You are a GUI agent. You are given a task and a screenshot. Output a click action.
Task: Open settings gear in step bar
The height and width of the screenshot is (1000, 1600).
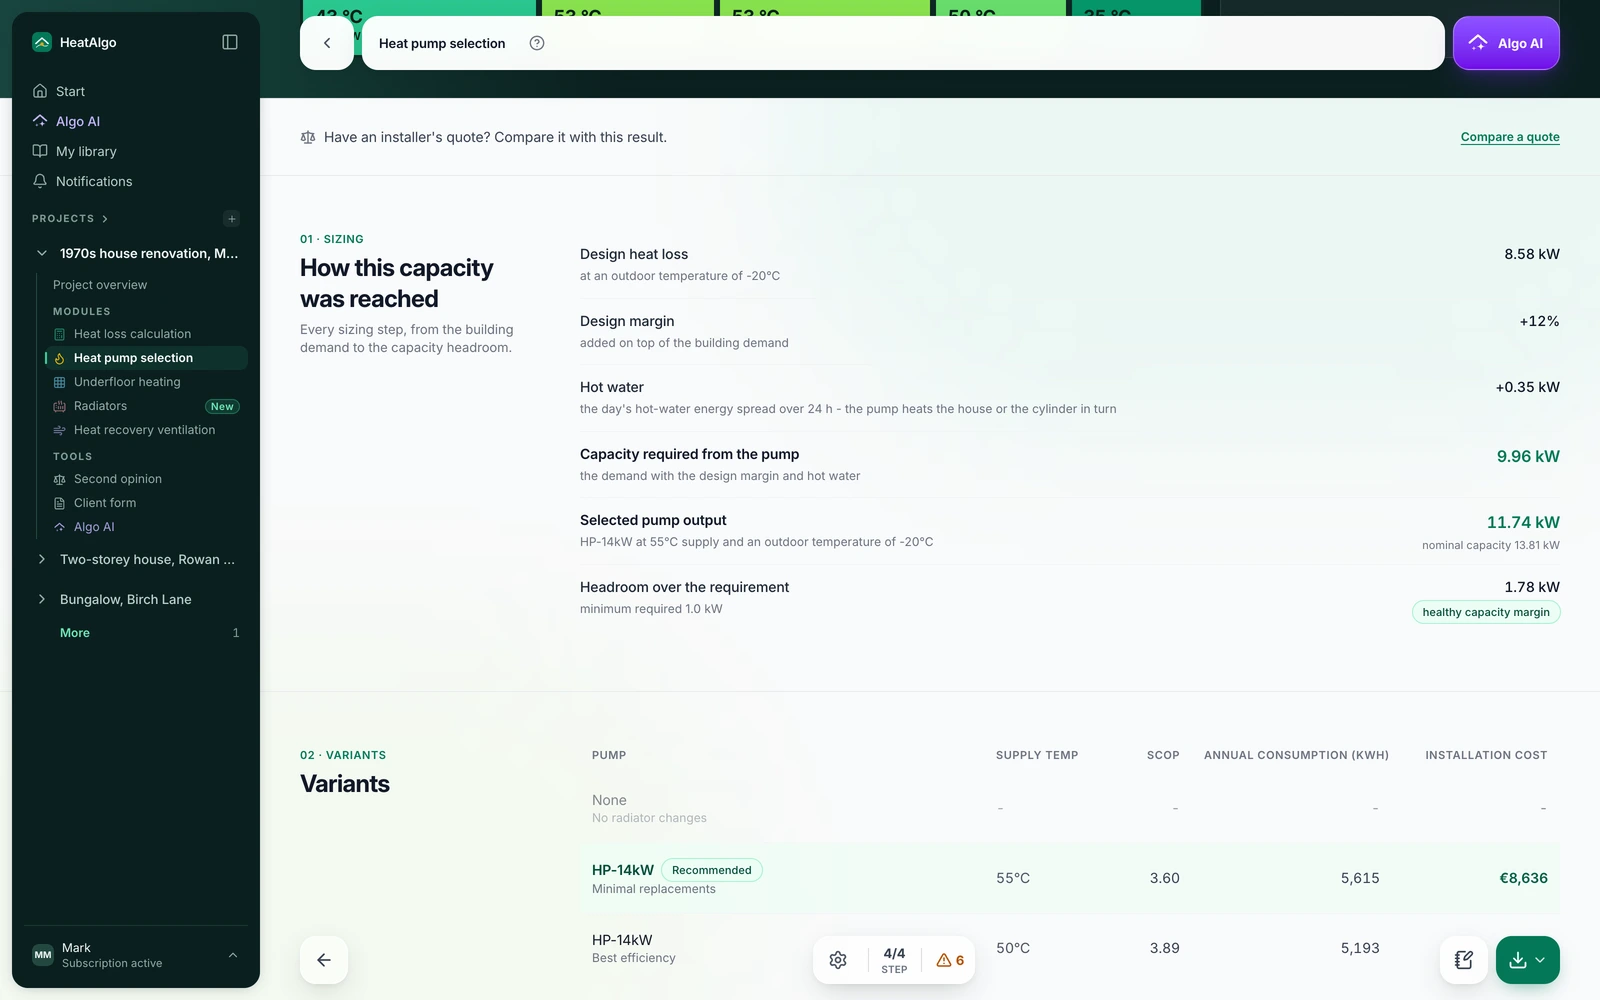[838, 960]
